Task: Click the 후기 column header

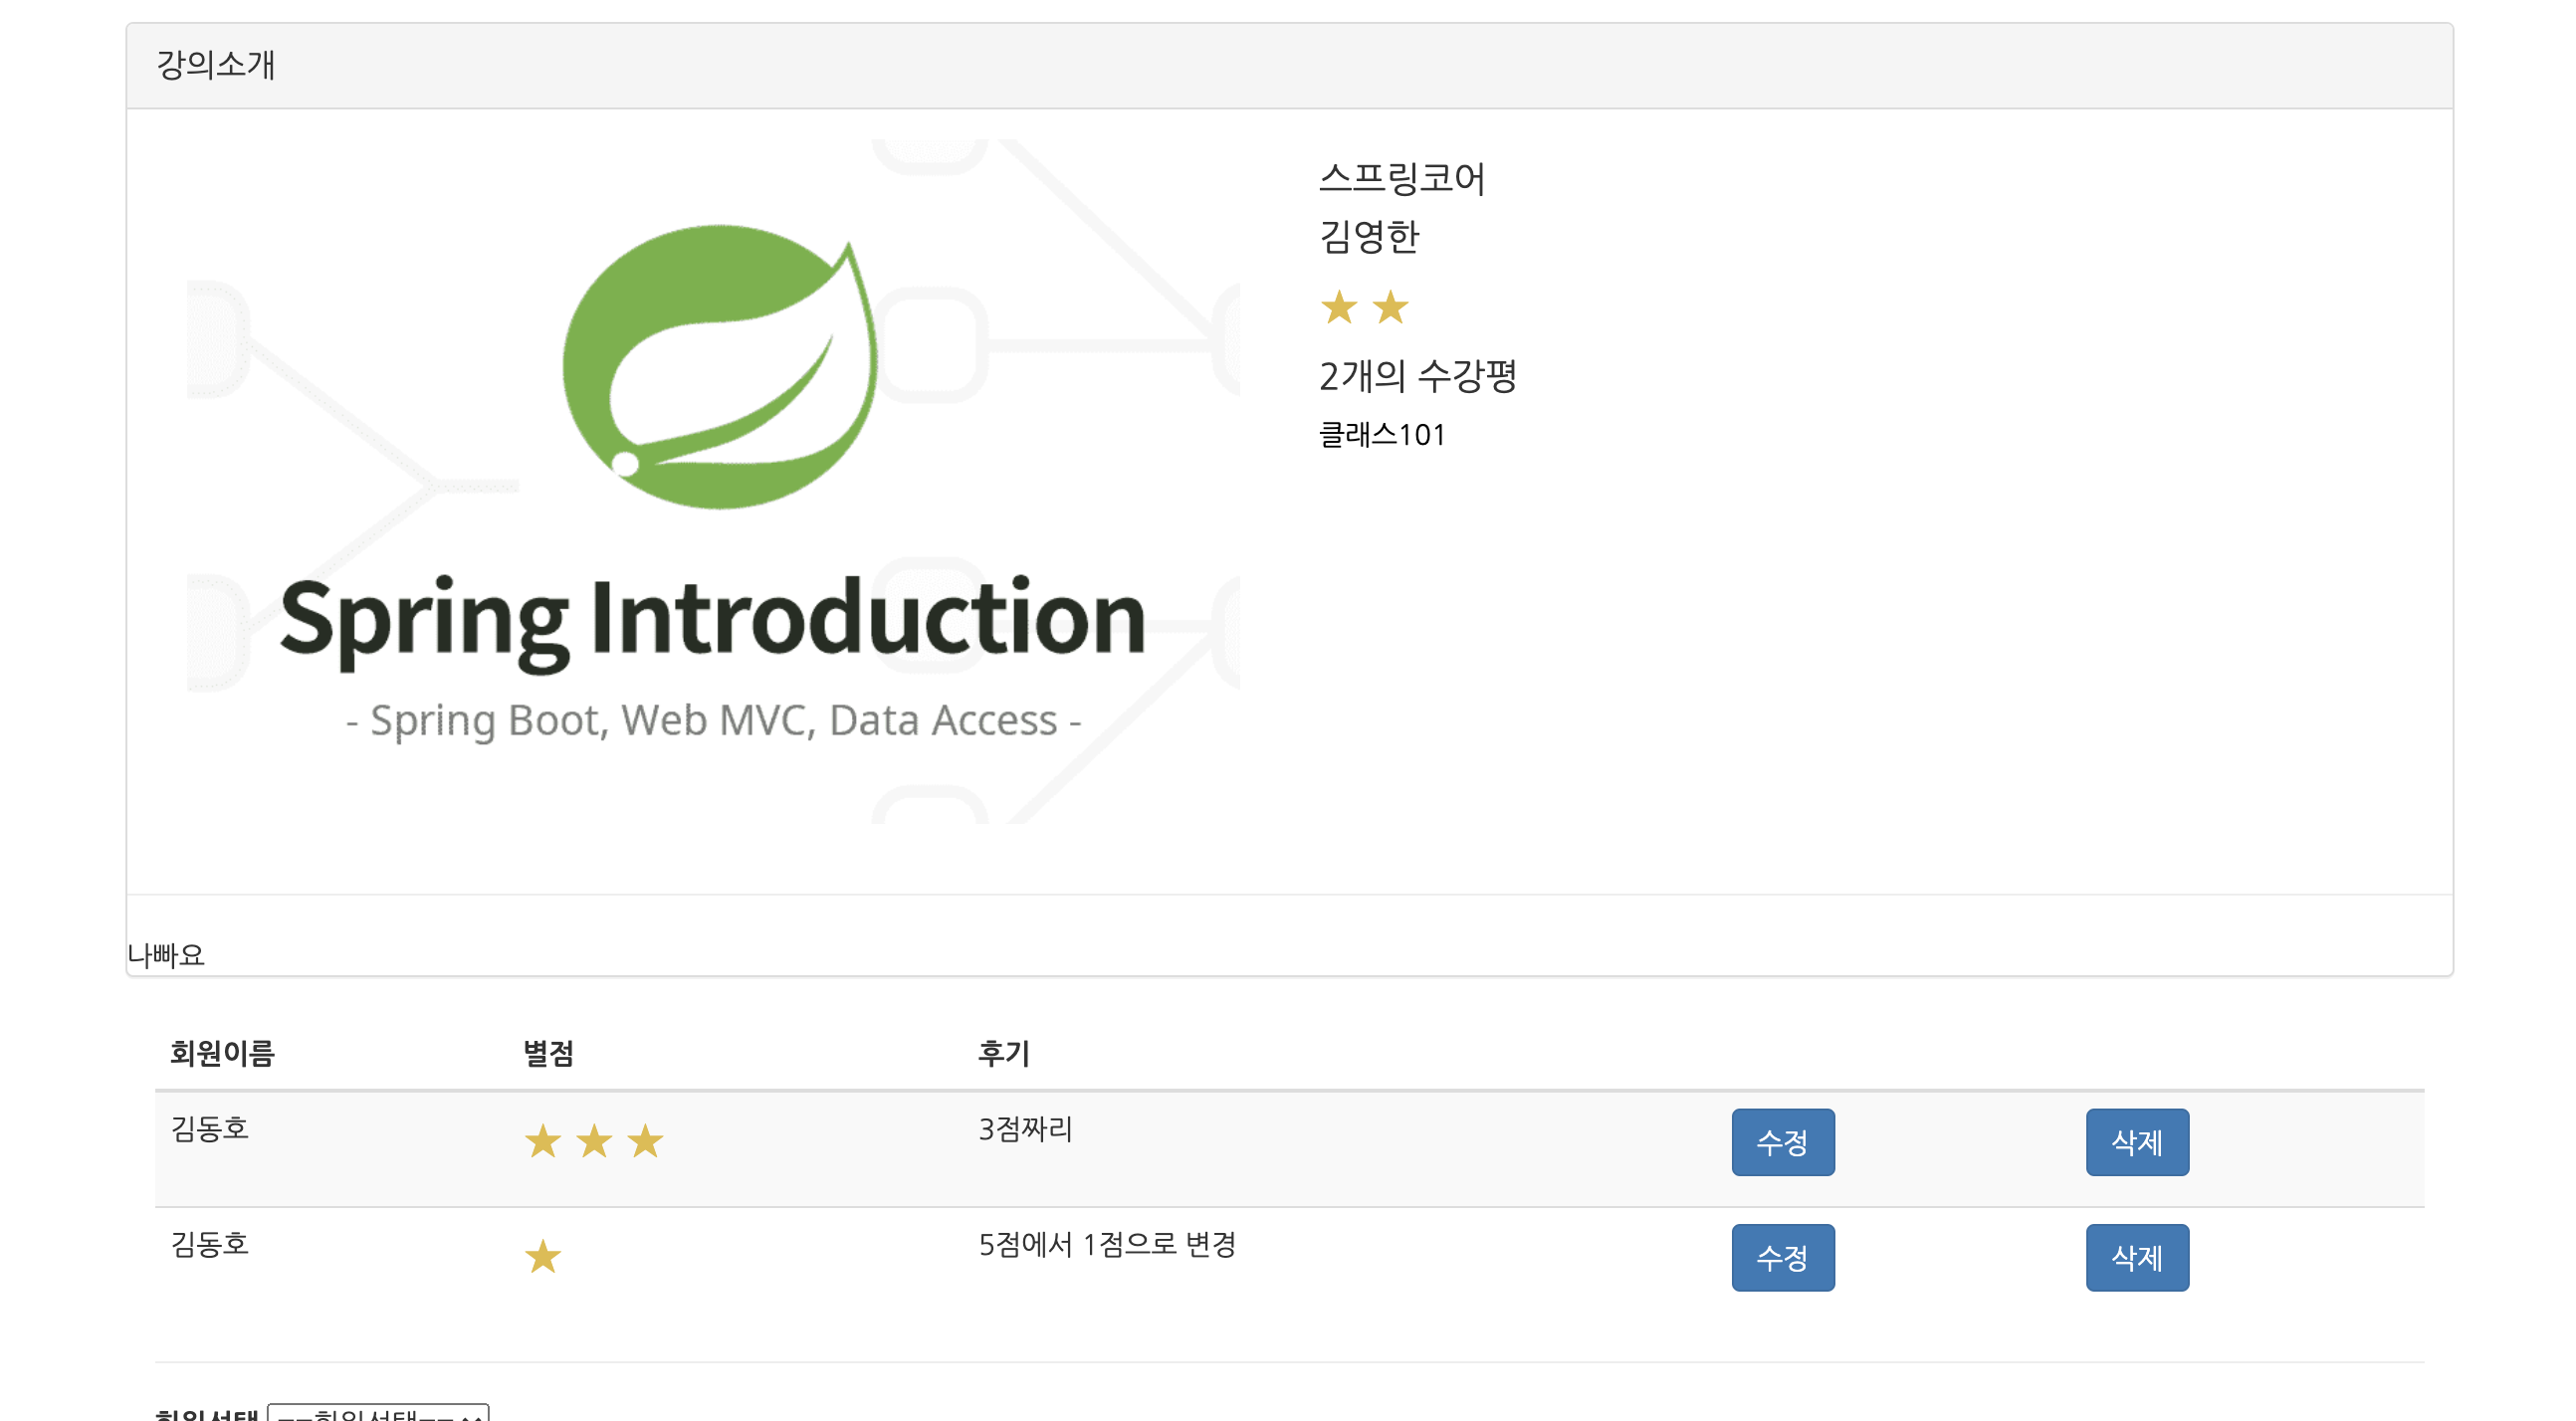Action: [1003, 1053]
